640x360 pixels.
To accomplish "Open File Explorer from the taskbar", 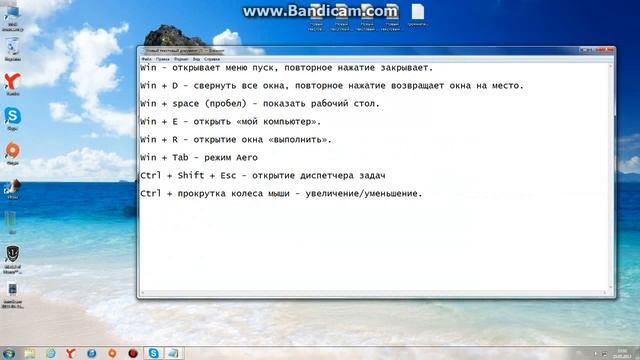I will [30, 353].
